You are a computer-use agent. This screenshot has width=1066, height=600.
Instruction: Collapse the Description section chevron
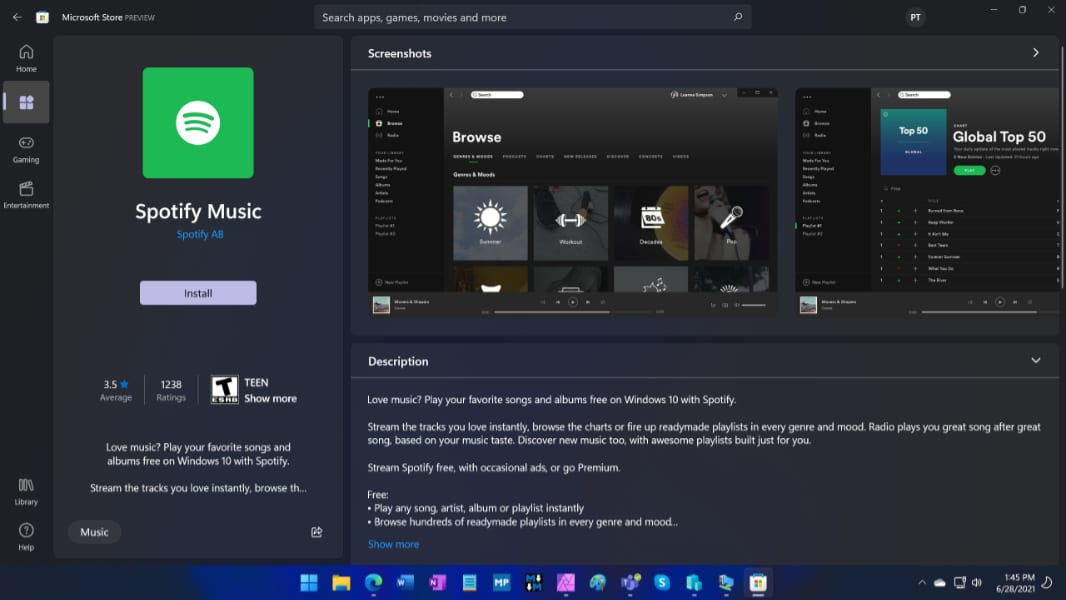1036,361
